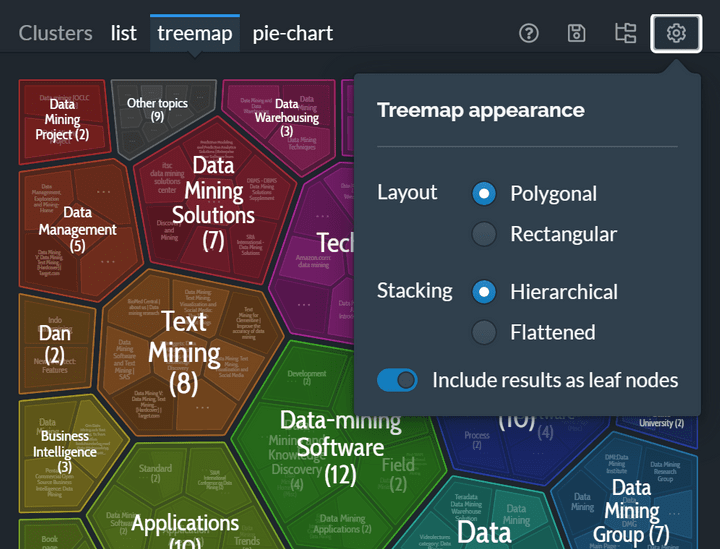Switch to the treemap tab

coord(195,34)
